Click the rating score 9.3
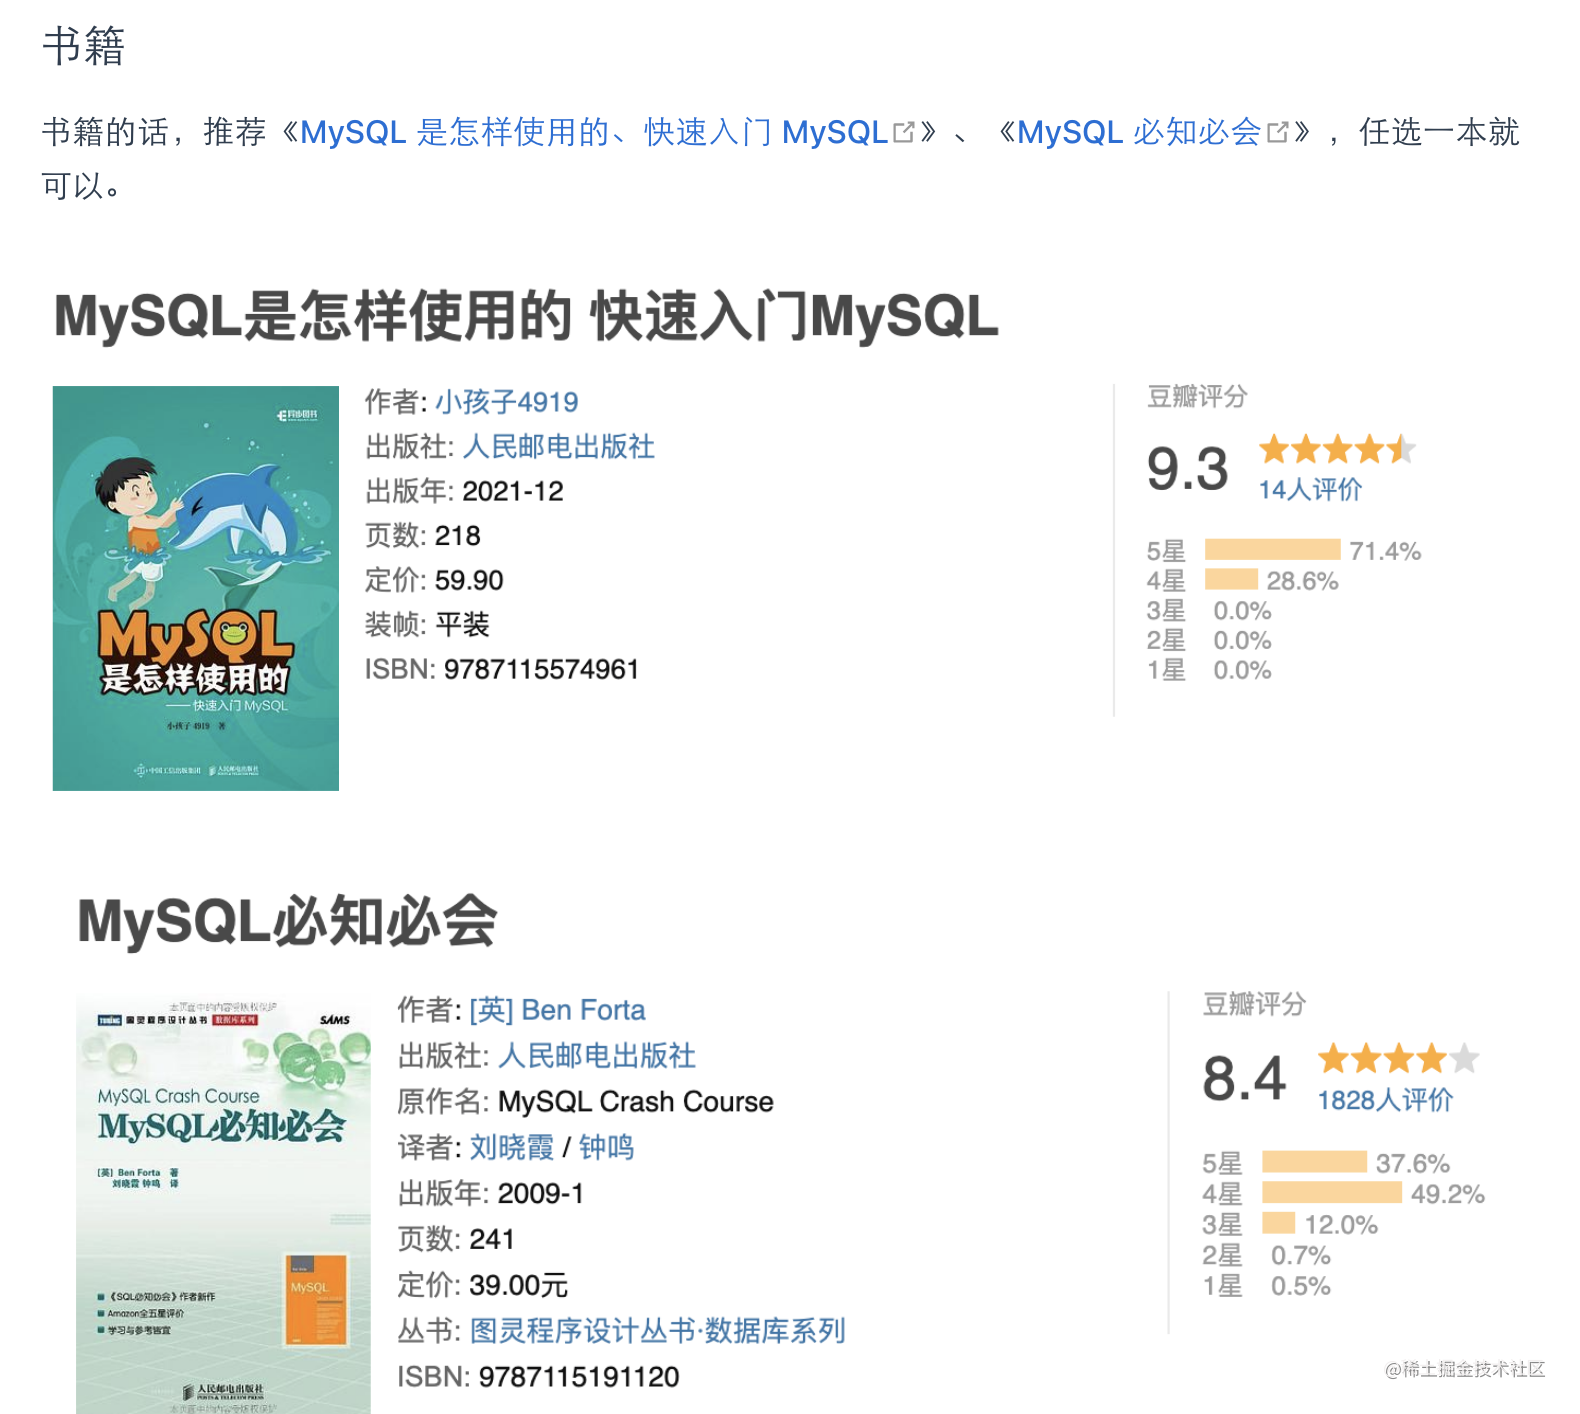The width and height of the screenshot is (1580, 1414). click(x=1187, y=468)
